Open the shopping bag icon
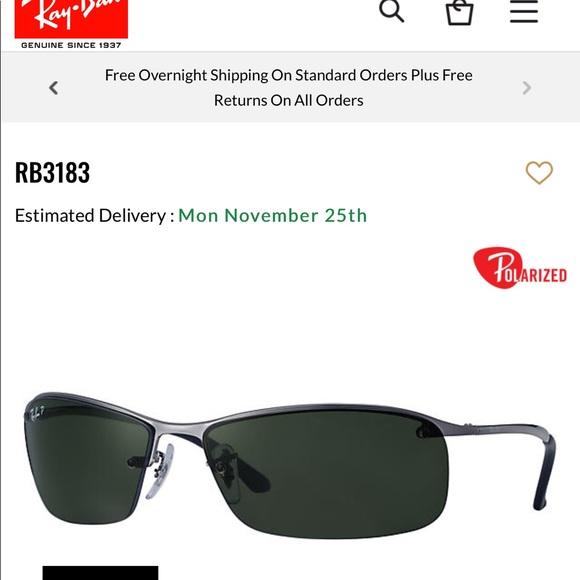The height and width of the screenshot is (580, 580). (x=459, y=12)
